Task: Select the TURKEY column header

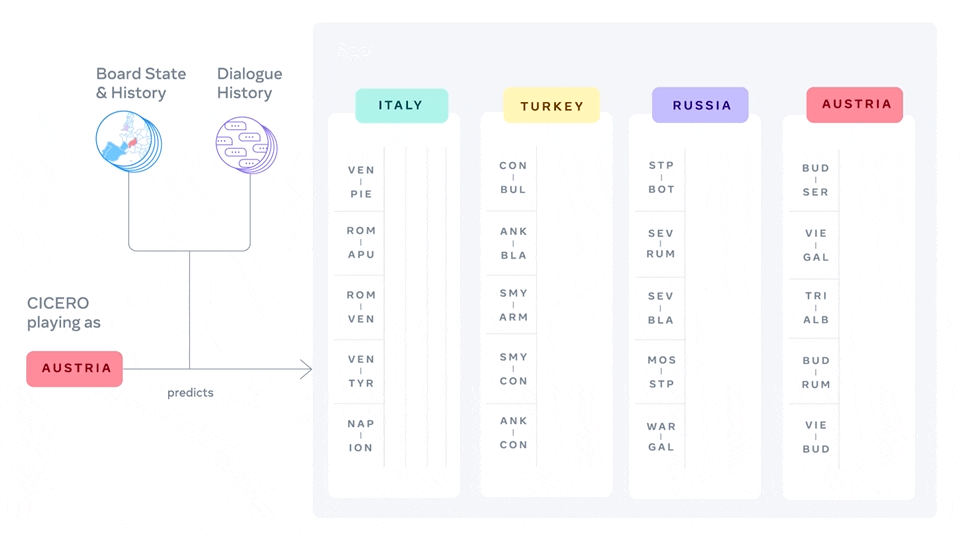Action: pyautogui.click(x=551, y=106)
